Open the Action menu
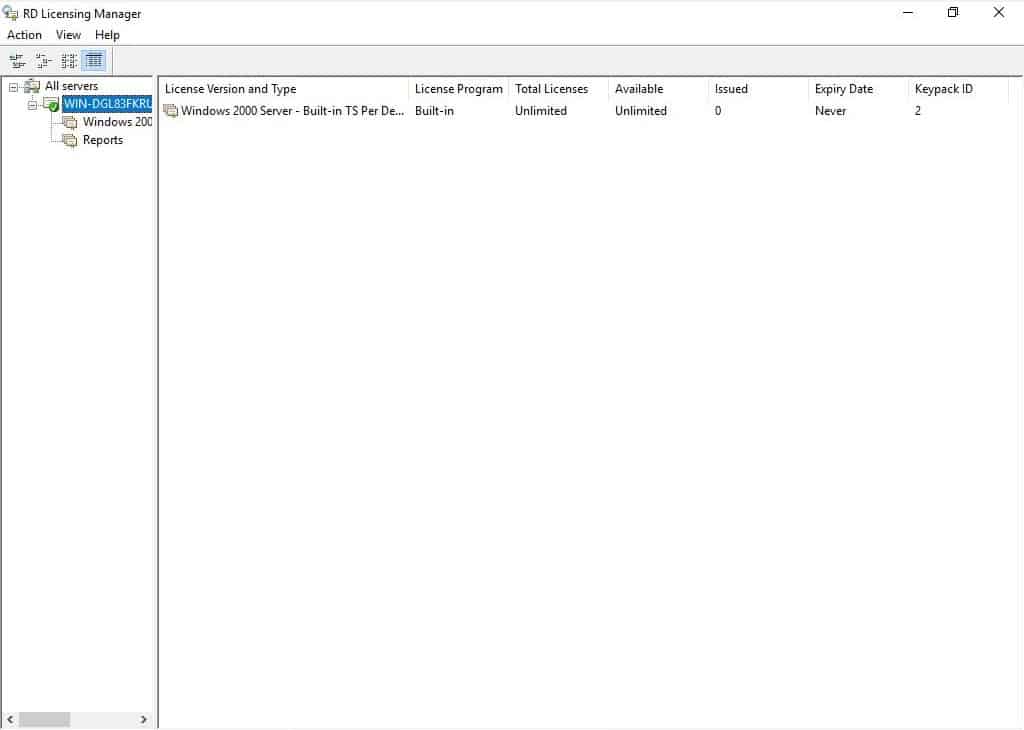The image size is (1024, 730). (24, 35)
